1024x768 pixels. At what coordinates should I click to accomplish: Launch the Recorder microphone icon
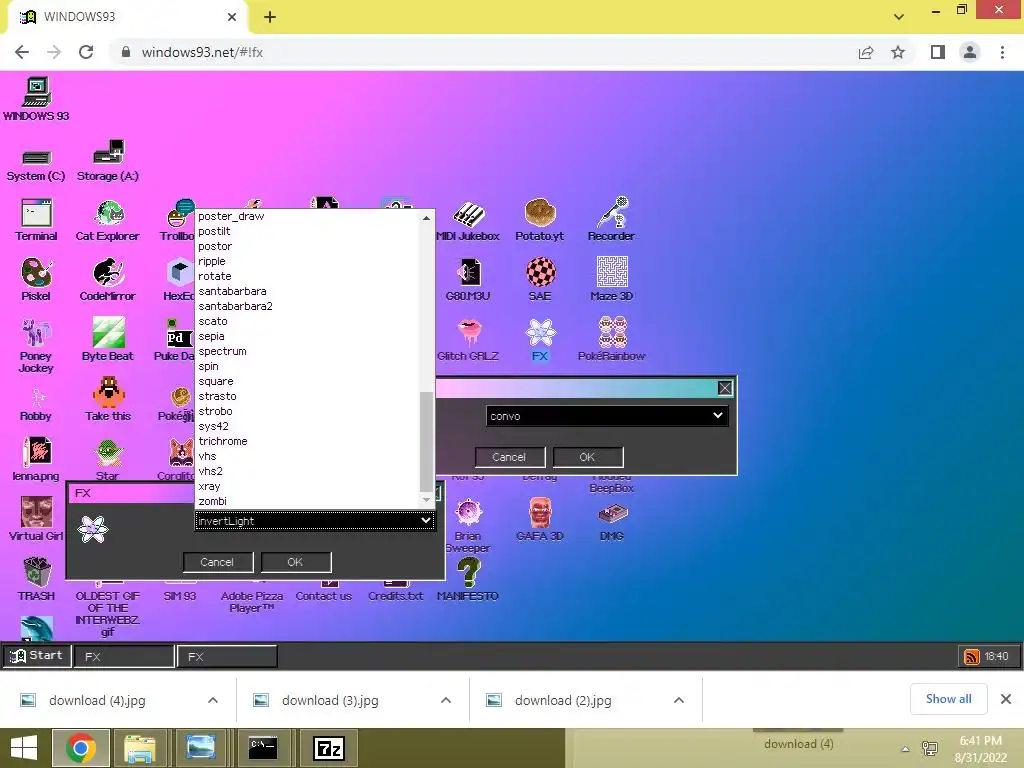(x=612, y=212)
